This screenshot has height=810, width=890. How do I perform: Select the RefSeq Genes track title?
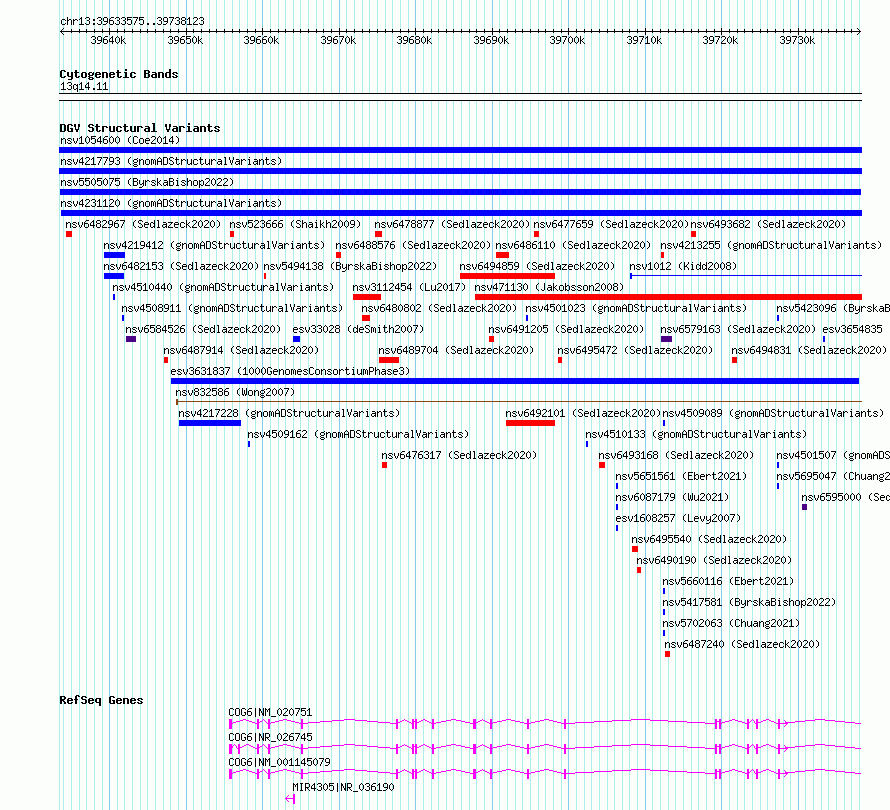[x=101, y=700]
